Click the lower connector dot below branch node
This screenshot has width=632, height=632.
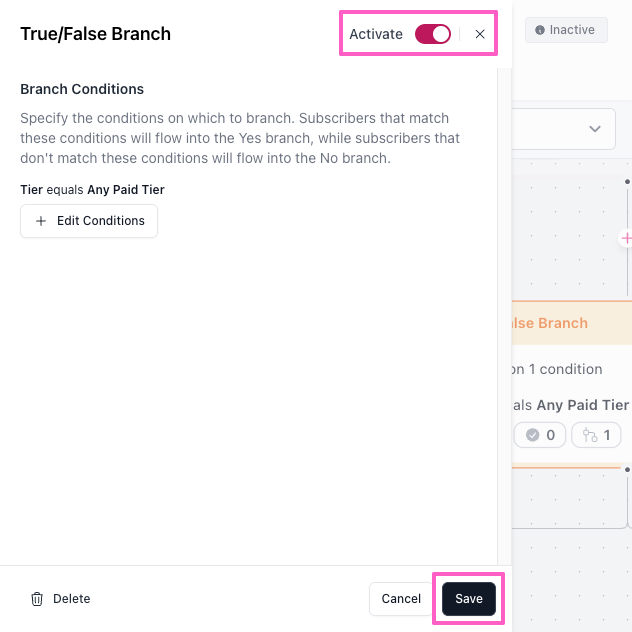[x=627, y=470]
